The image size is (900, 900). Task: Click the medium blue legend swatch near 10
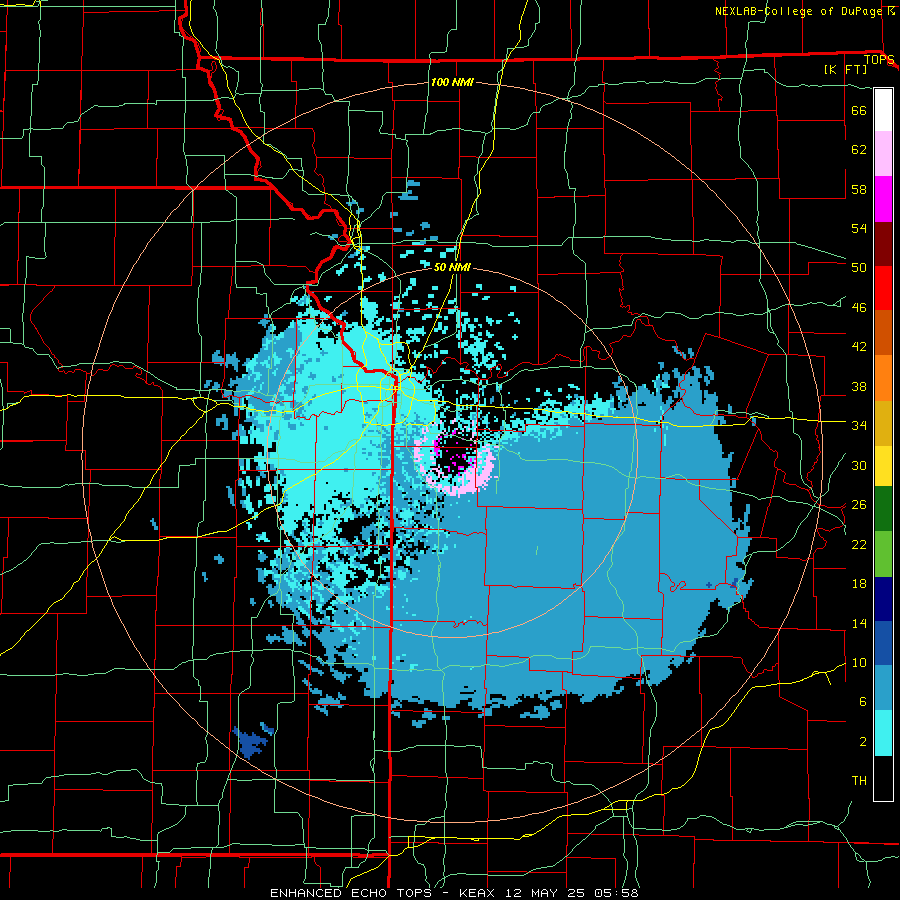tap(883, 643)
